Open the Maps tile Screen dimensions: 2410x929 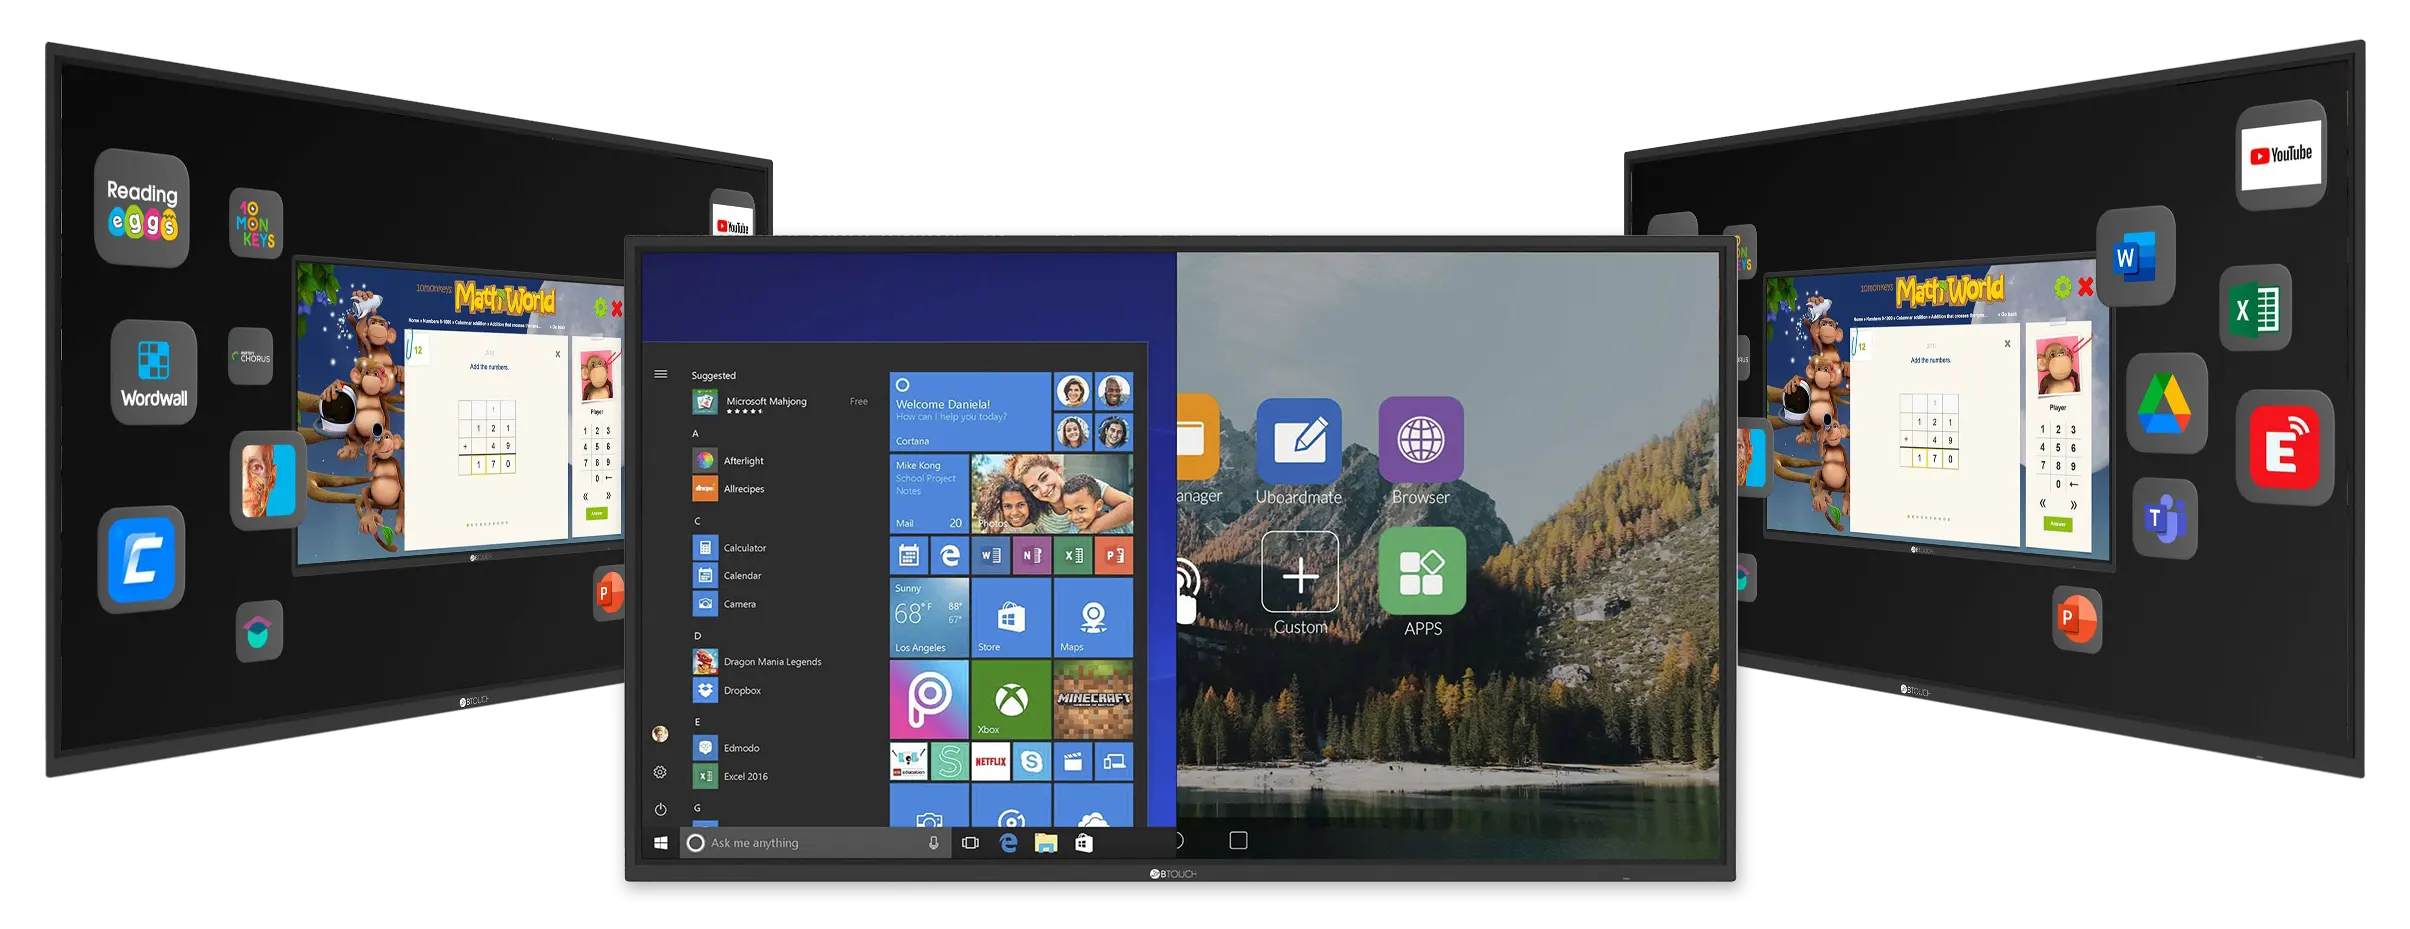point(1093,618)
